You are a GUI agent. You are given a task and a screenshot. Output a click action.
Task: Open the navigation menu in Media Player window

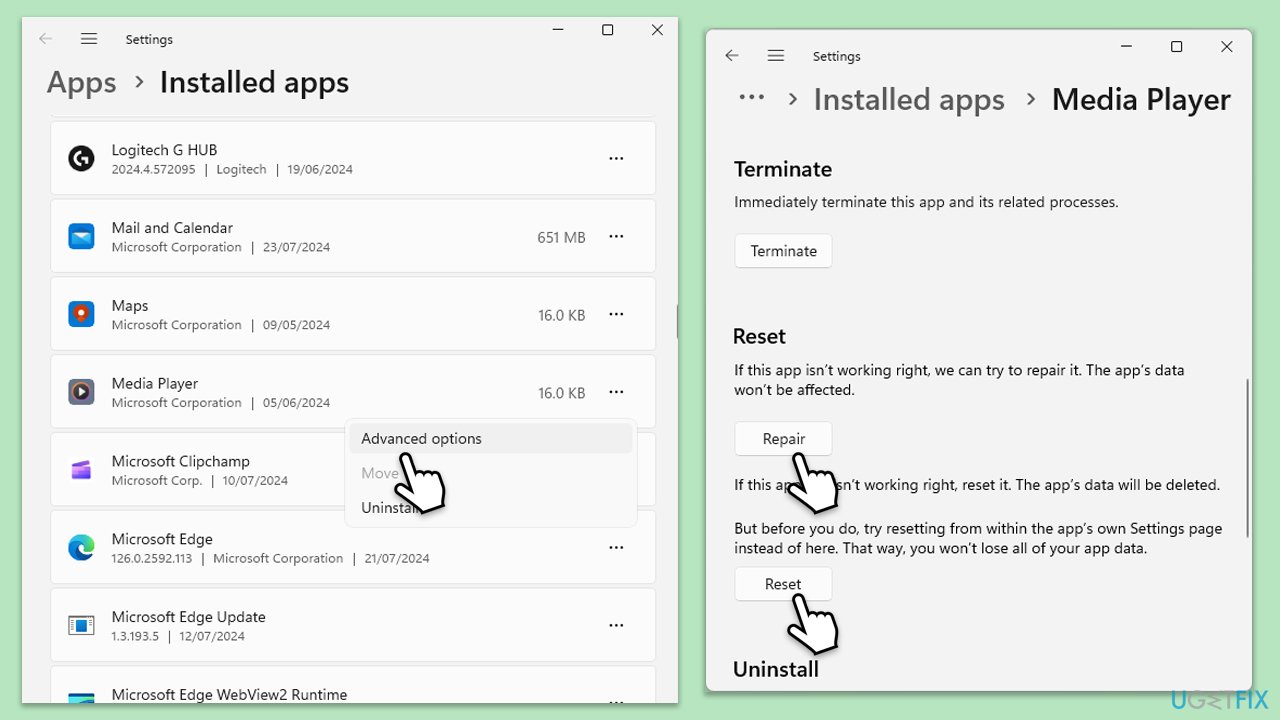(776, 56)
